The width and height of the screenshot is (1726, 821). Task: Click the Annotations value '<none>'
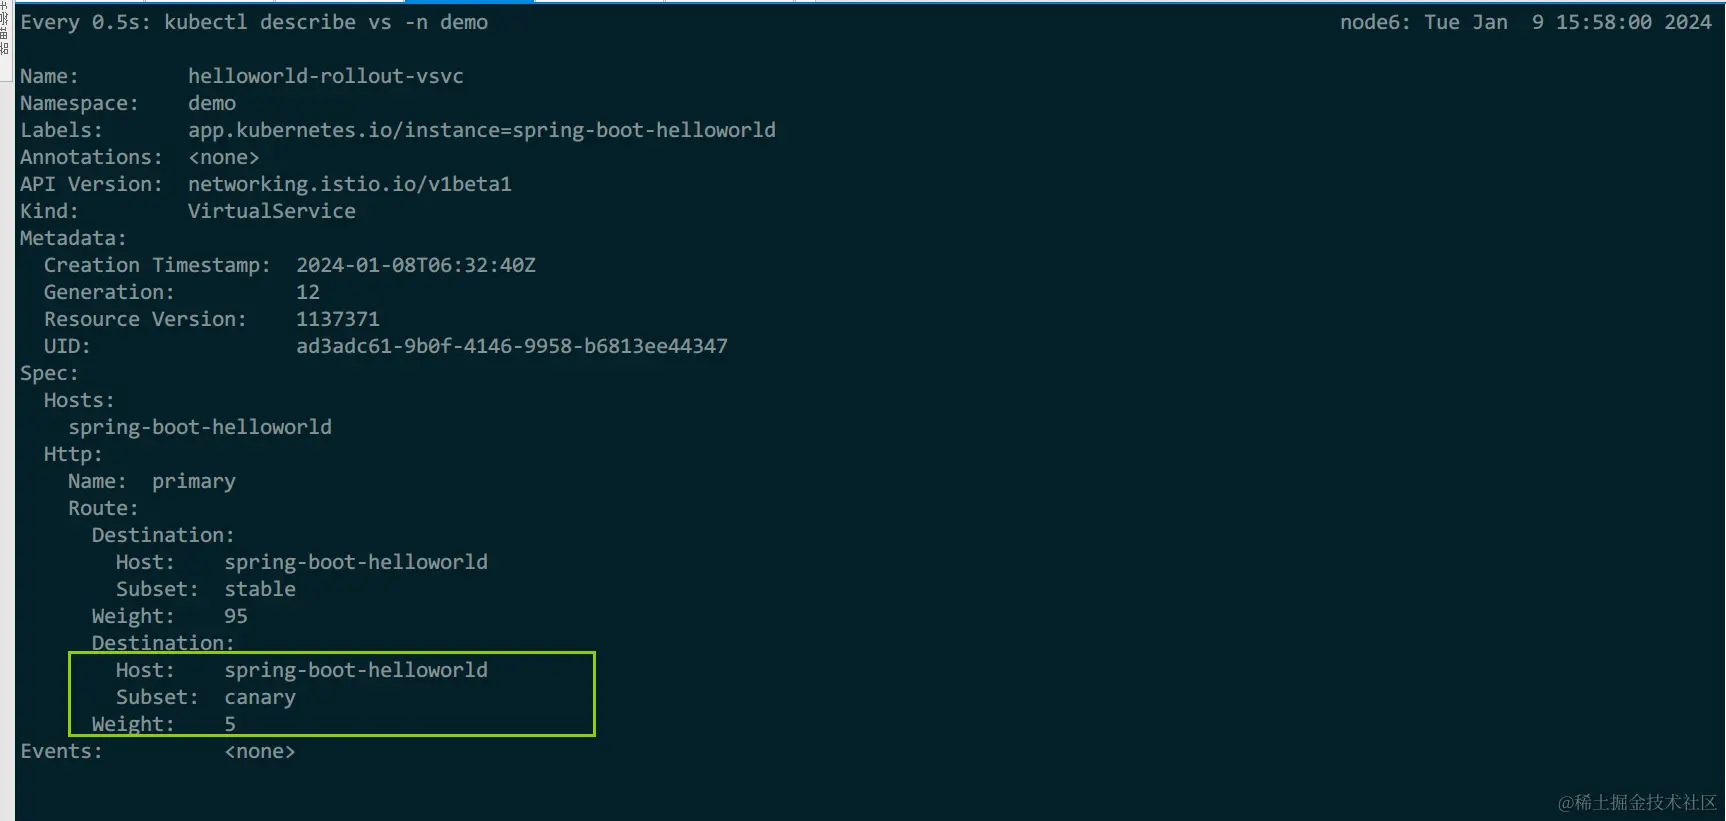tap(224, 157)
